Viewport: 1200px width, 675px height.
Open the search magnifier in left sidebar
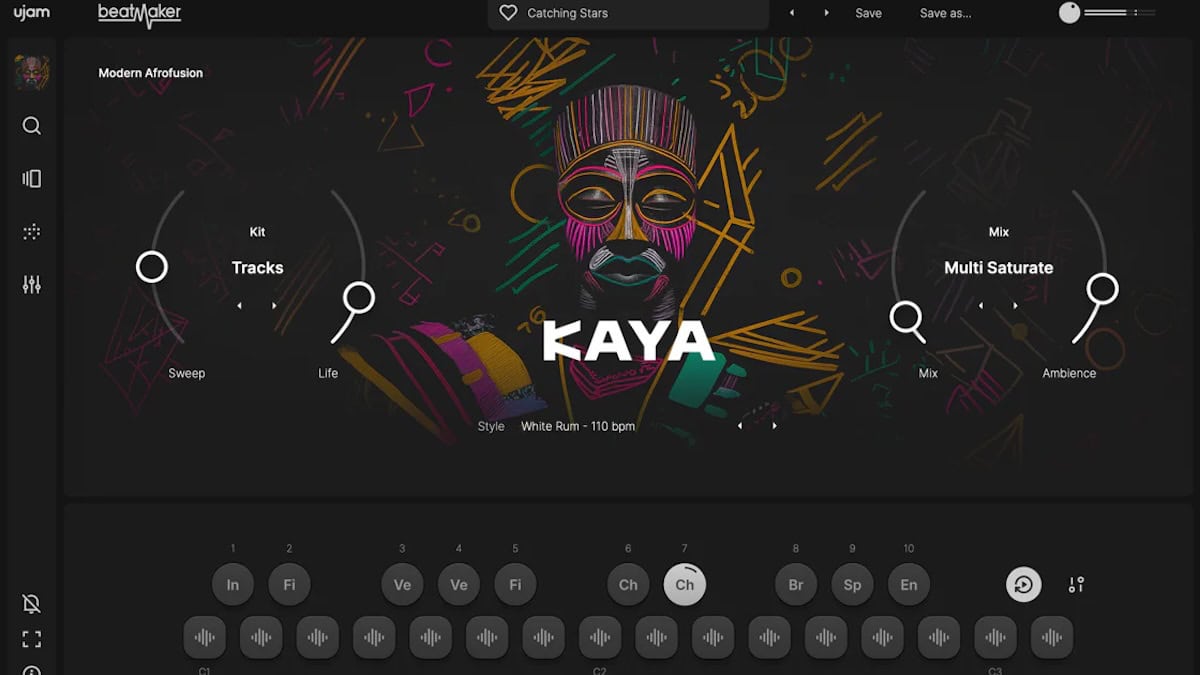32,126
